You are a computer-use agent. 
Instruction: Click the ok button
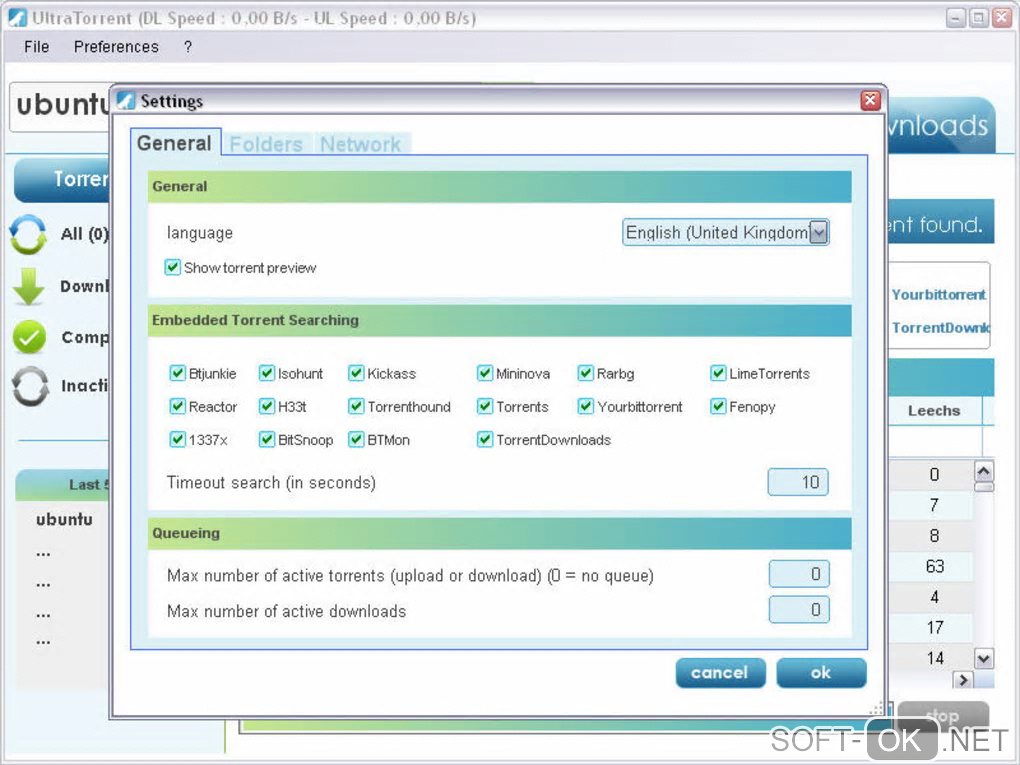[x=821, y=673]
